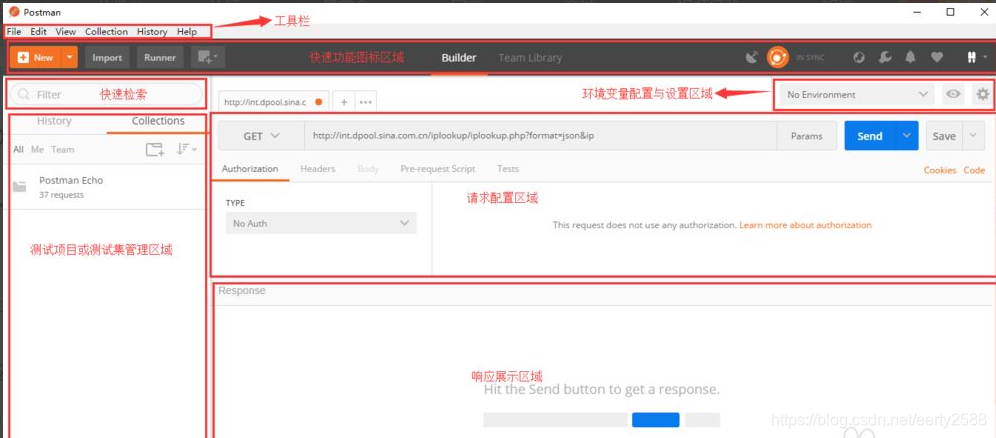
Task: Open the Code link
Action: (974, 170)
